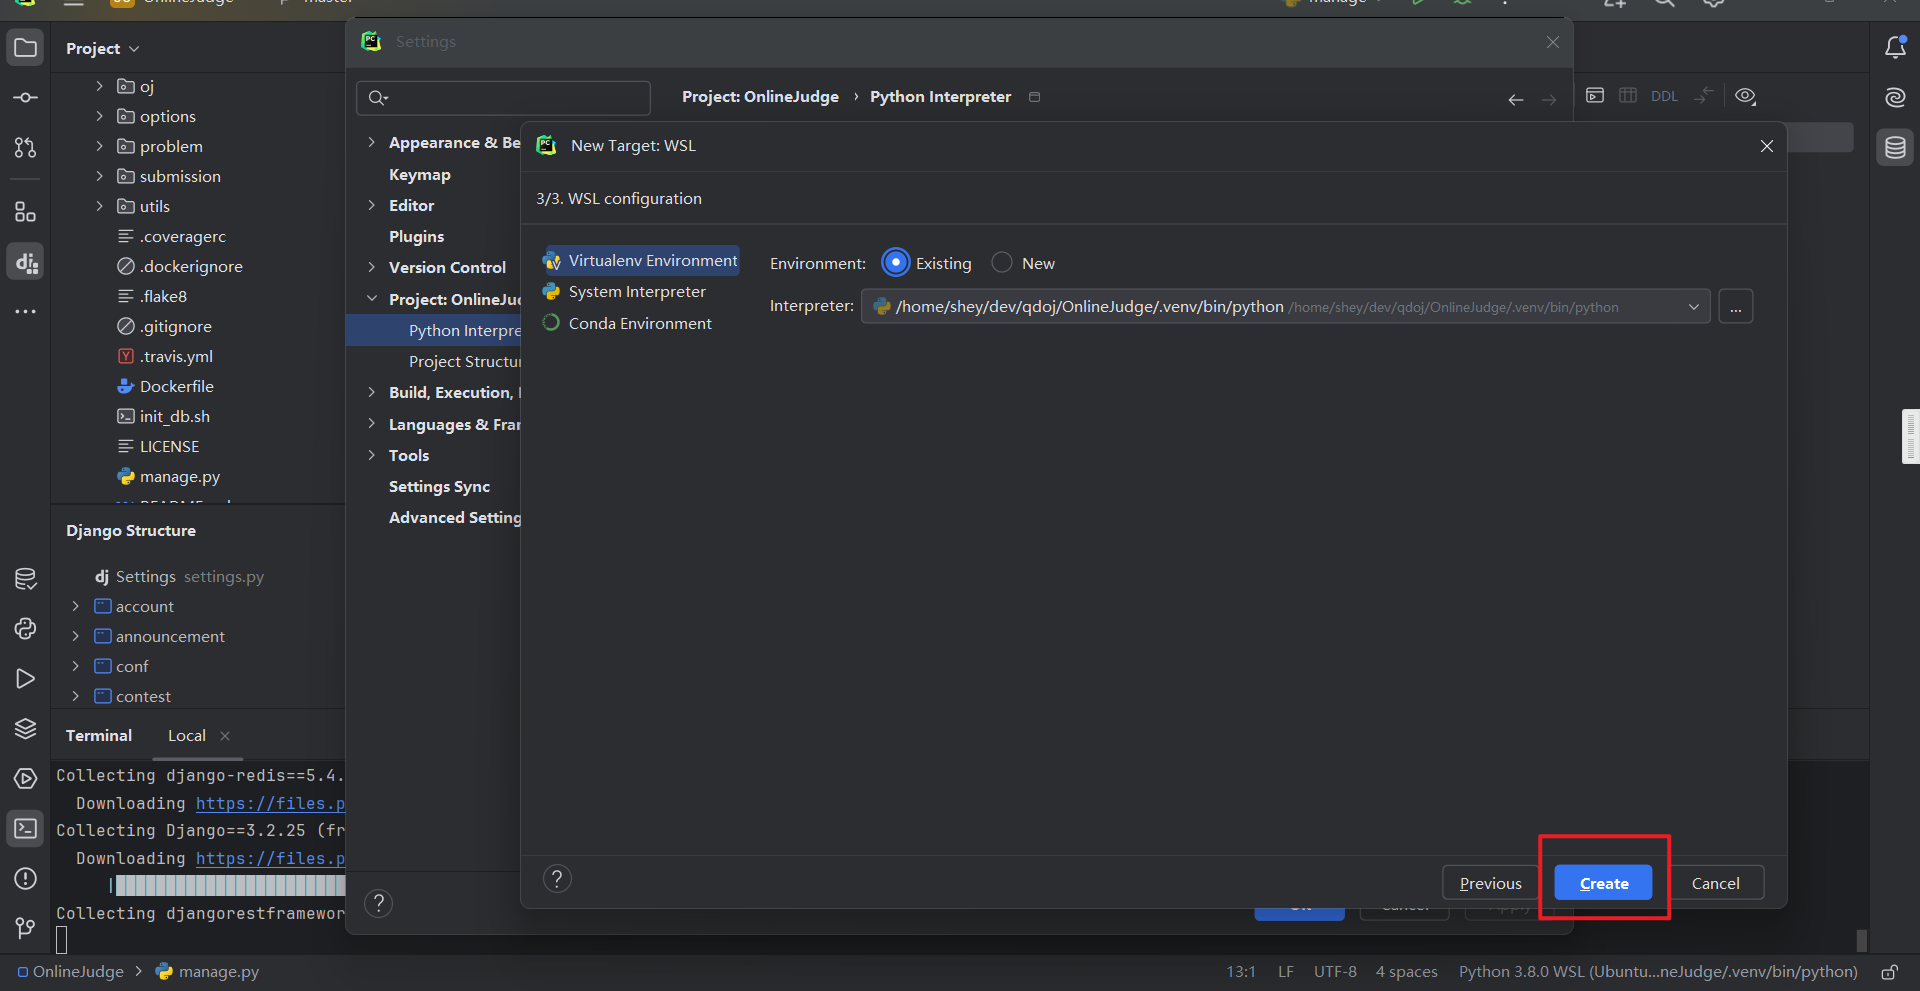1920x991 pixels.
Task: Navigate back with the left arrow
Action: click(x=1516, y=99)
